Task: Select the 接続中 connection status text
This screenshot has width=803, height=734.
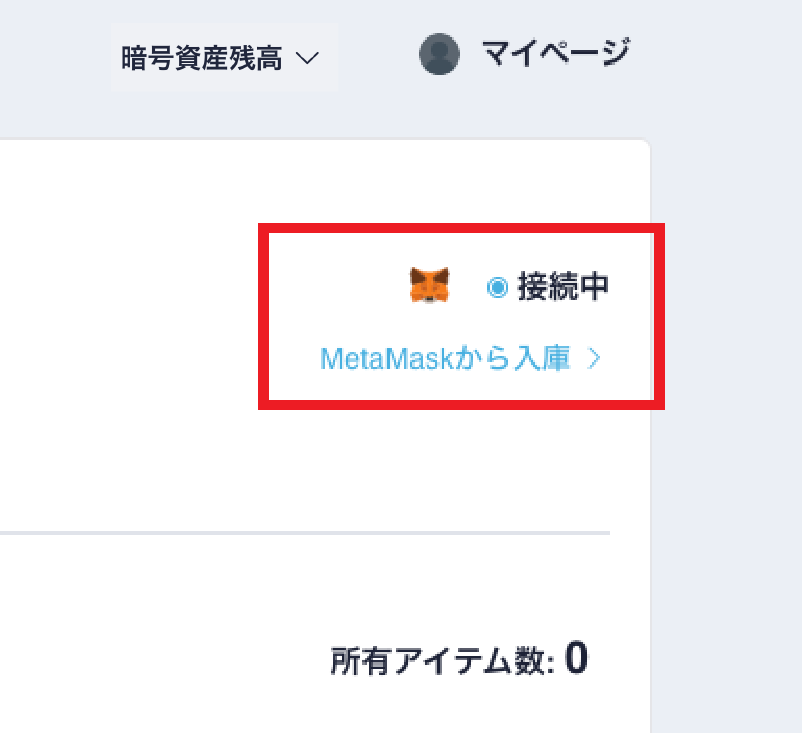Action: (563, 286)
